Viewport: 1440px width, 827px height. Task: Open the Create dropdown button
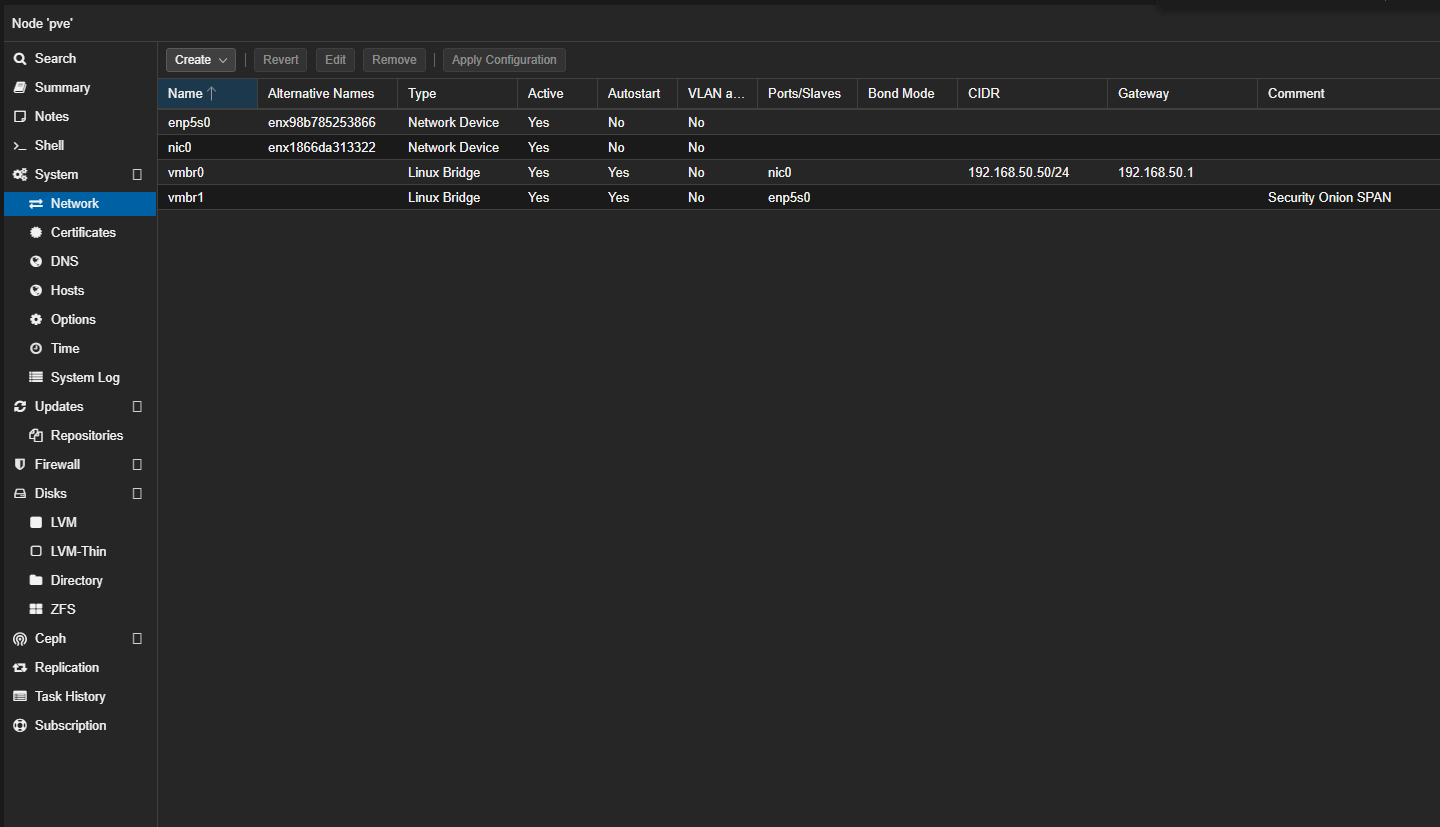pos(201,60)
